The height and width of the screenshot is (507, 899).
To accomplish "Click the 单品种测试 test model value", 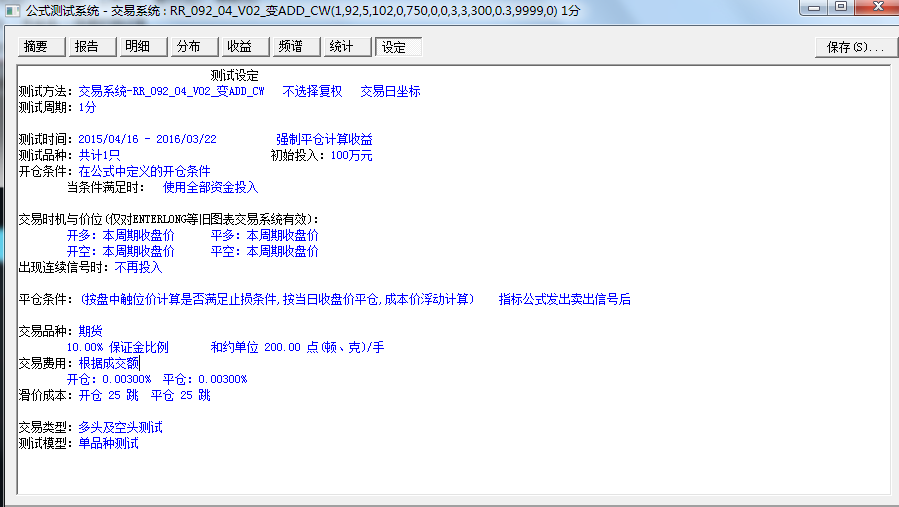I will pos(108,443).
